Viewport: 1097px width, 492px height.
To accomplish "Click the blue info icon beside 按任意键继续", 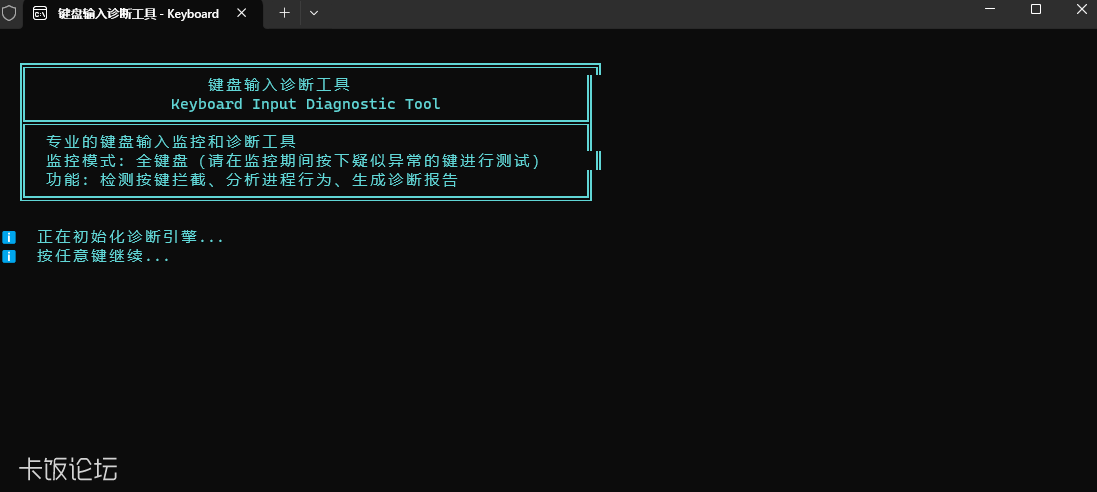I will [8, 256].
